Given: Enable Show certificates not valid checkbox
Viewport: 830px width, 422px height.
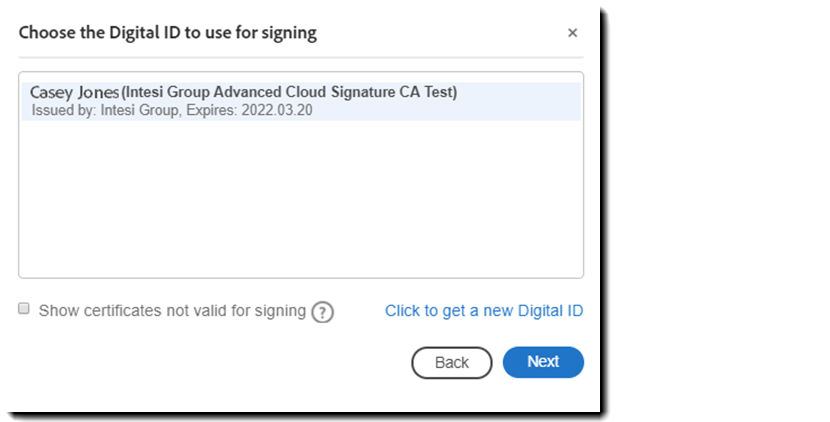Looking at the screenshot, I should [24, 310].
